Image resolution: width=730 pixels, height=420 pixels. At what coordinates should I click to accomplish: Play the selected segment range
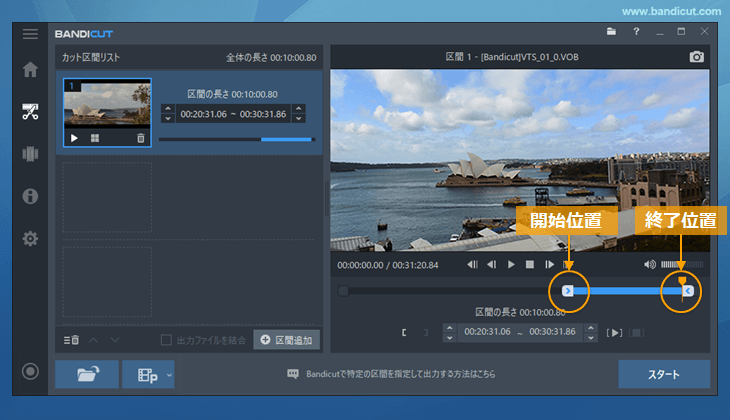click(614, 332)
